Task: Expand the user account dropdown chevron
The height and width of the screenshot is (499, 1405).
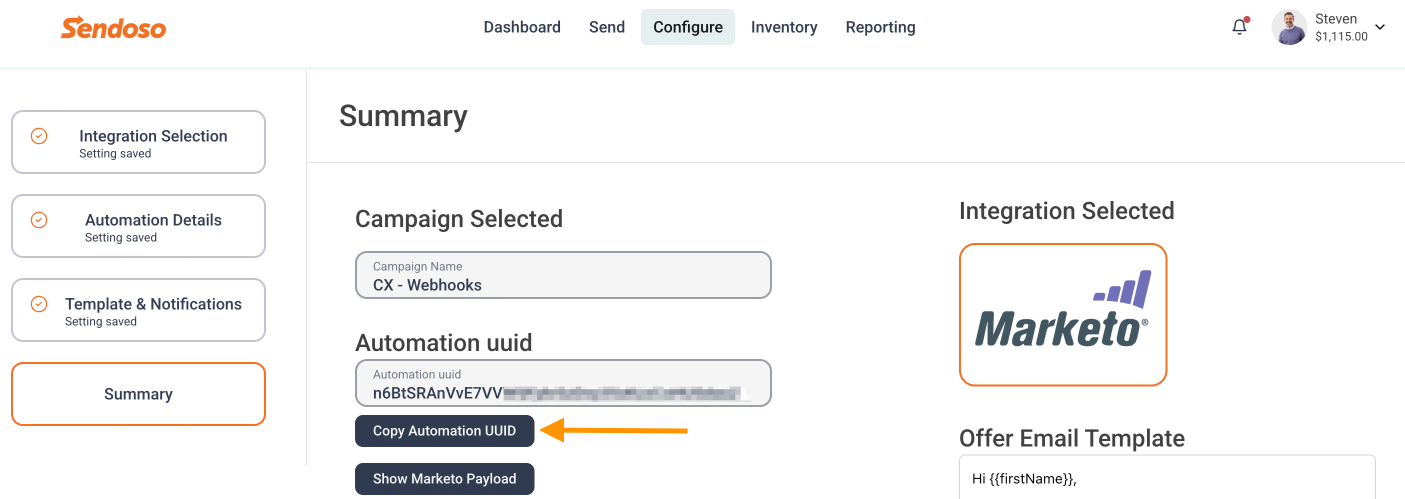Action: 1381,28
